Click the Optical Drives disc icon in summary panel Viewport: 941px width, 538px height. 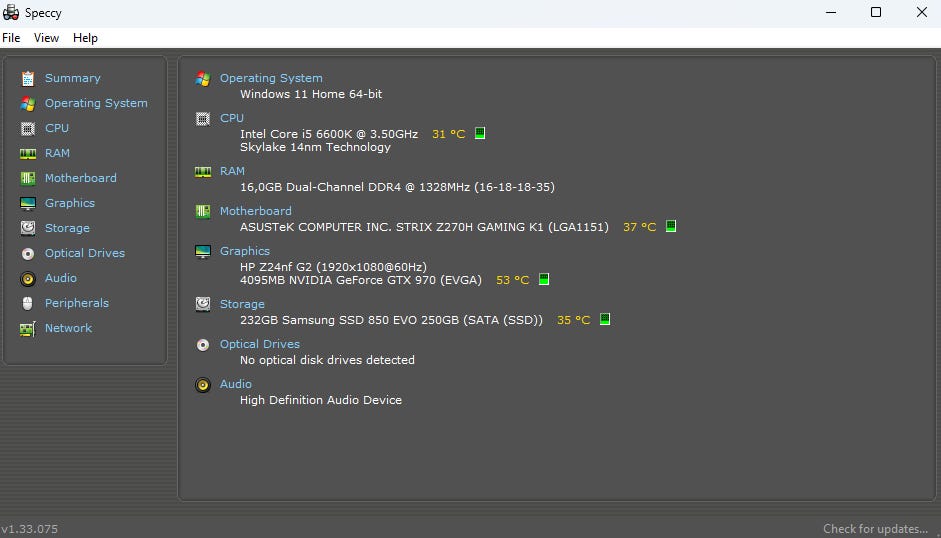tap(203, 345)
